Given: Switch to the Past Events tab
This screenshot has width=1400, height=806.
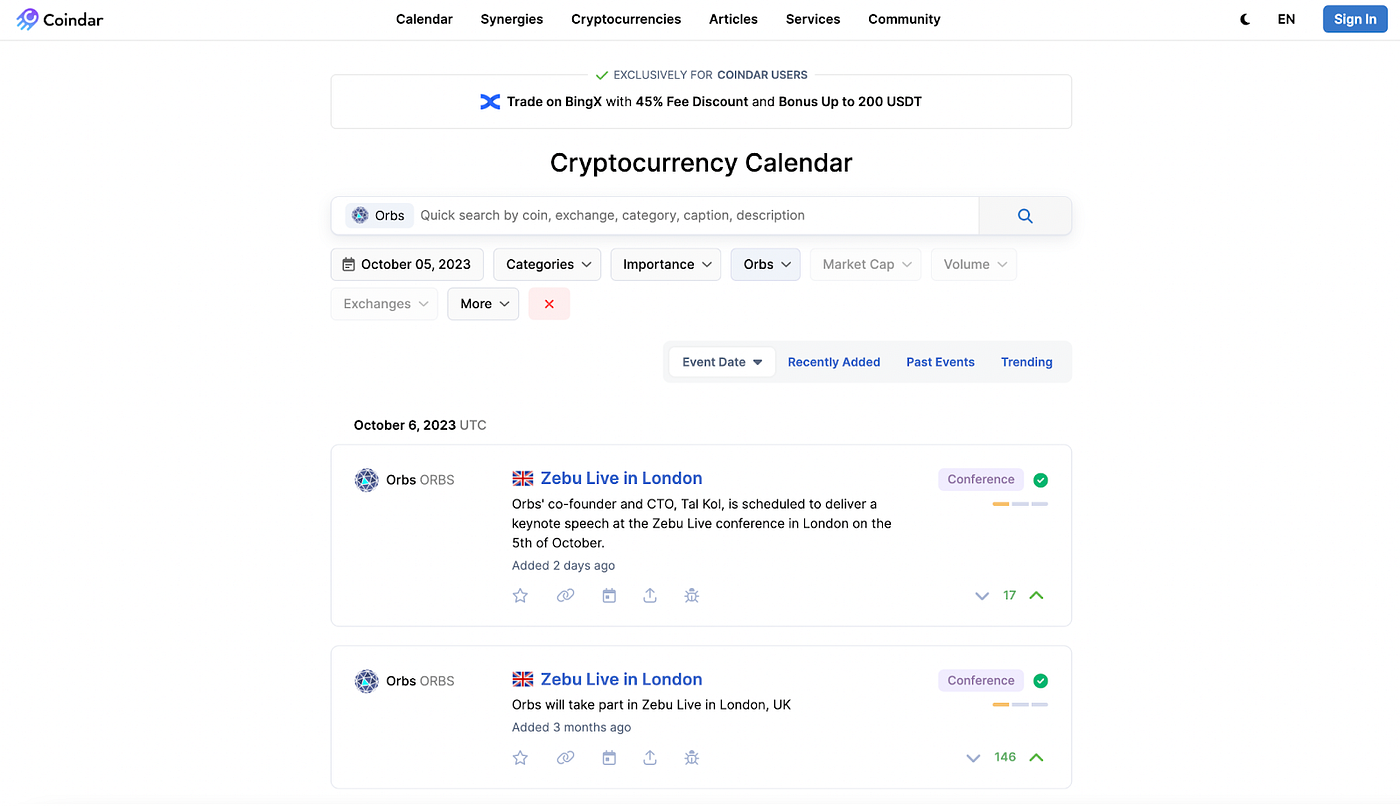Looking at the screenshot, I should coord(940,361).
